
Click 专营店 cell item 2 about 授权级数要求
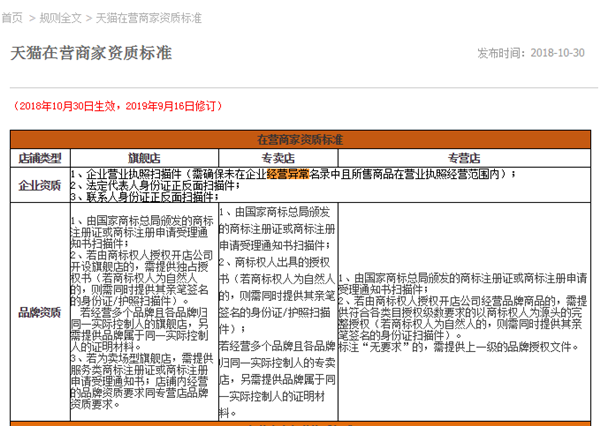[x=463, y=318]
